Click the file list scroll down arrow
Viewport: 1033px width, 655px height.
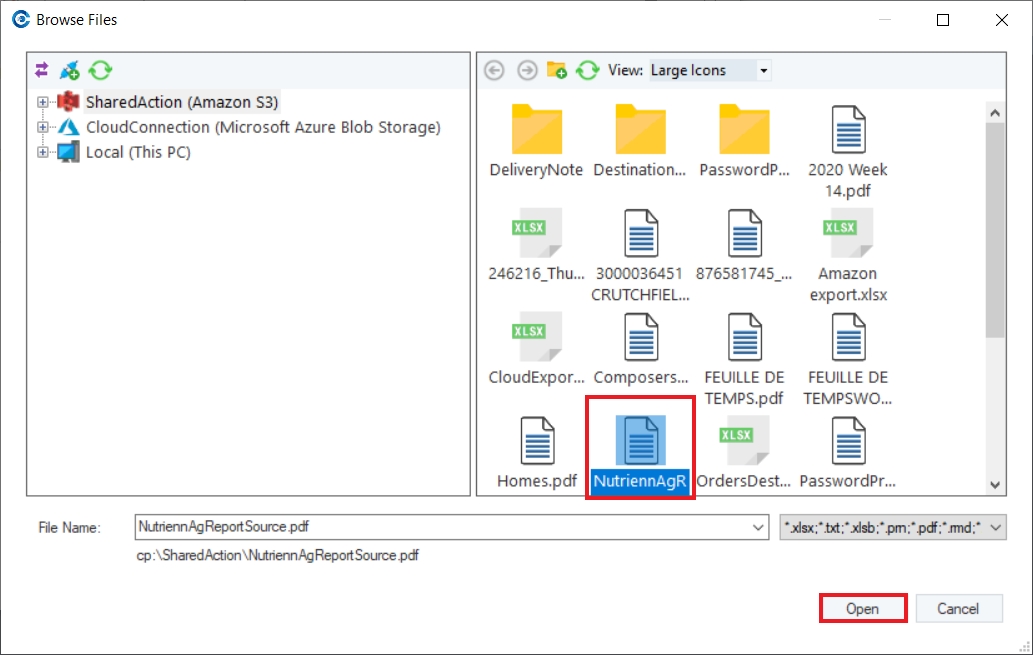(995, 485)
